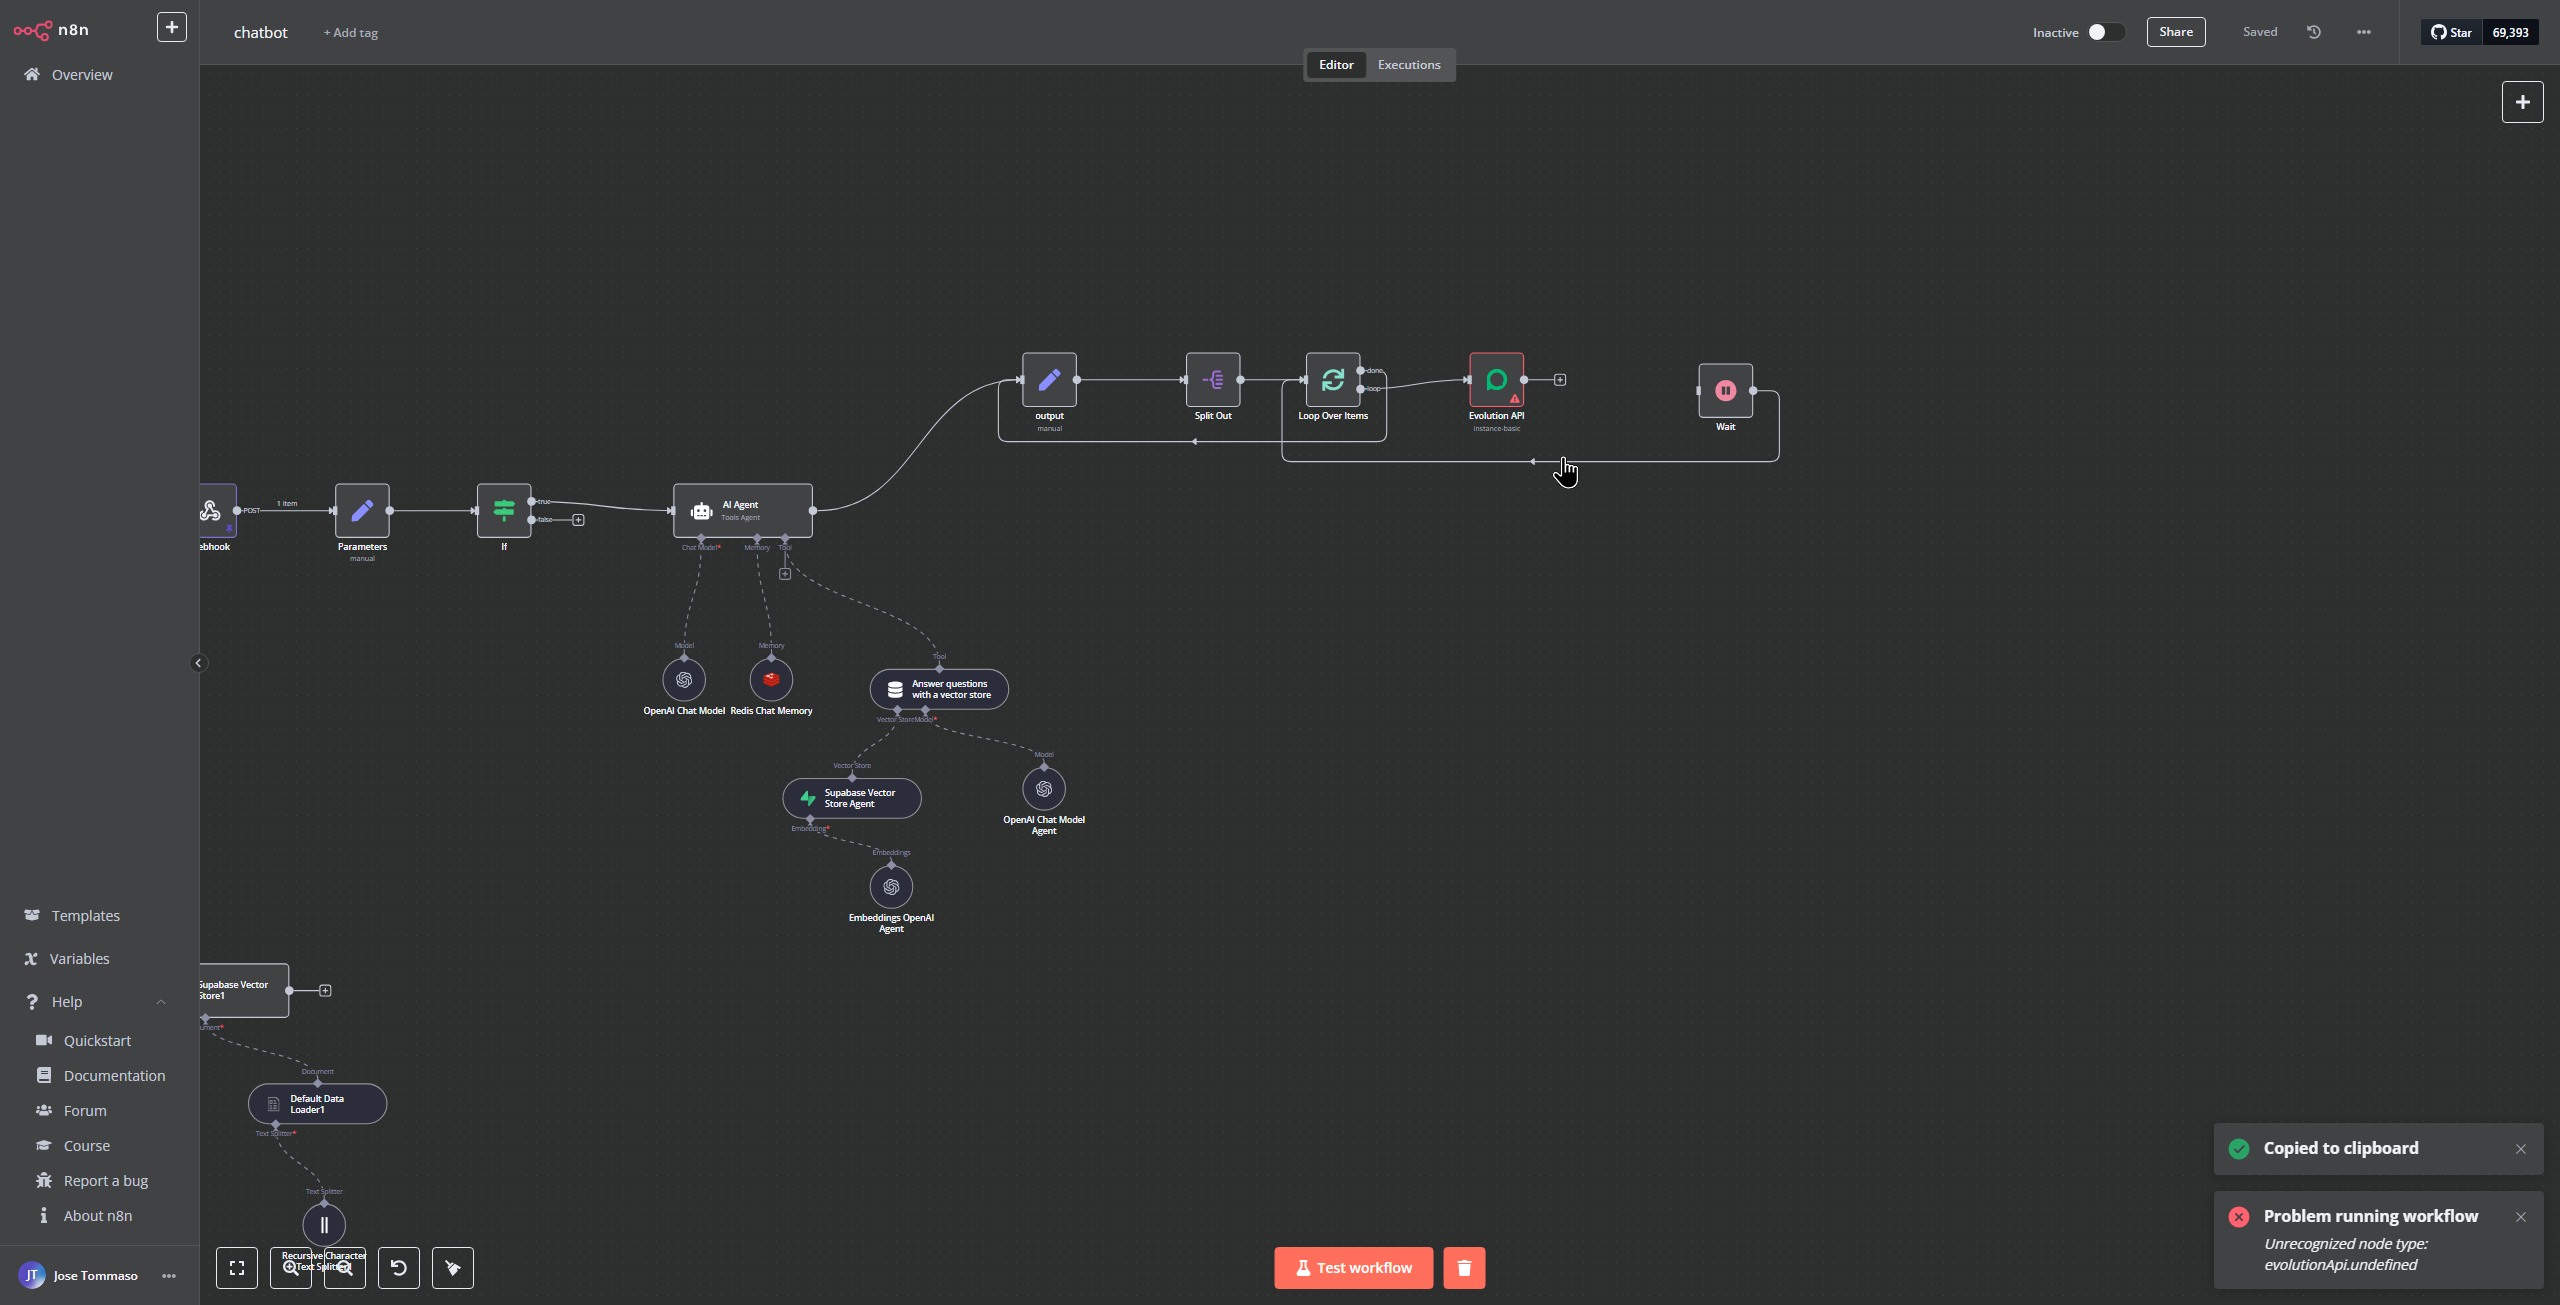Click the Share button
This screenshot has height=1305, width=2560.
(x=2175, y=32)
